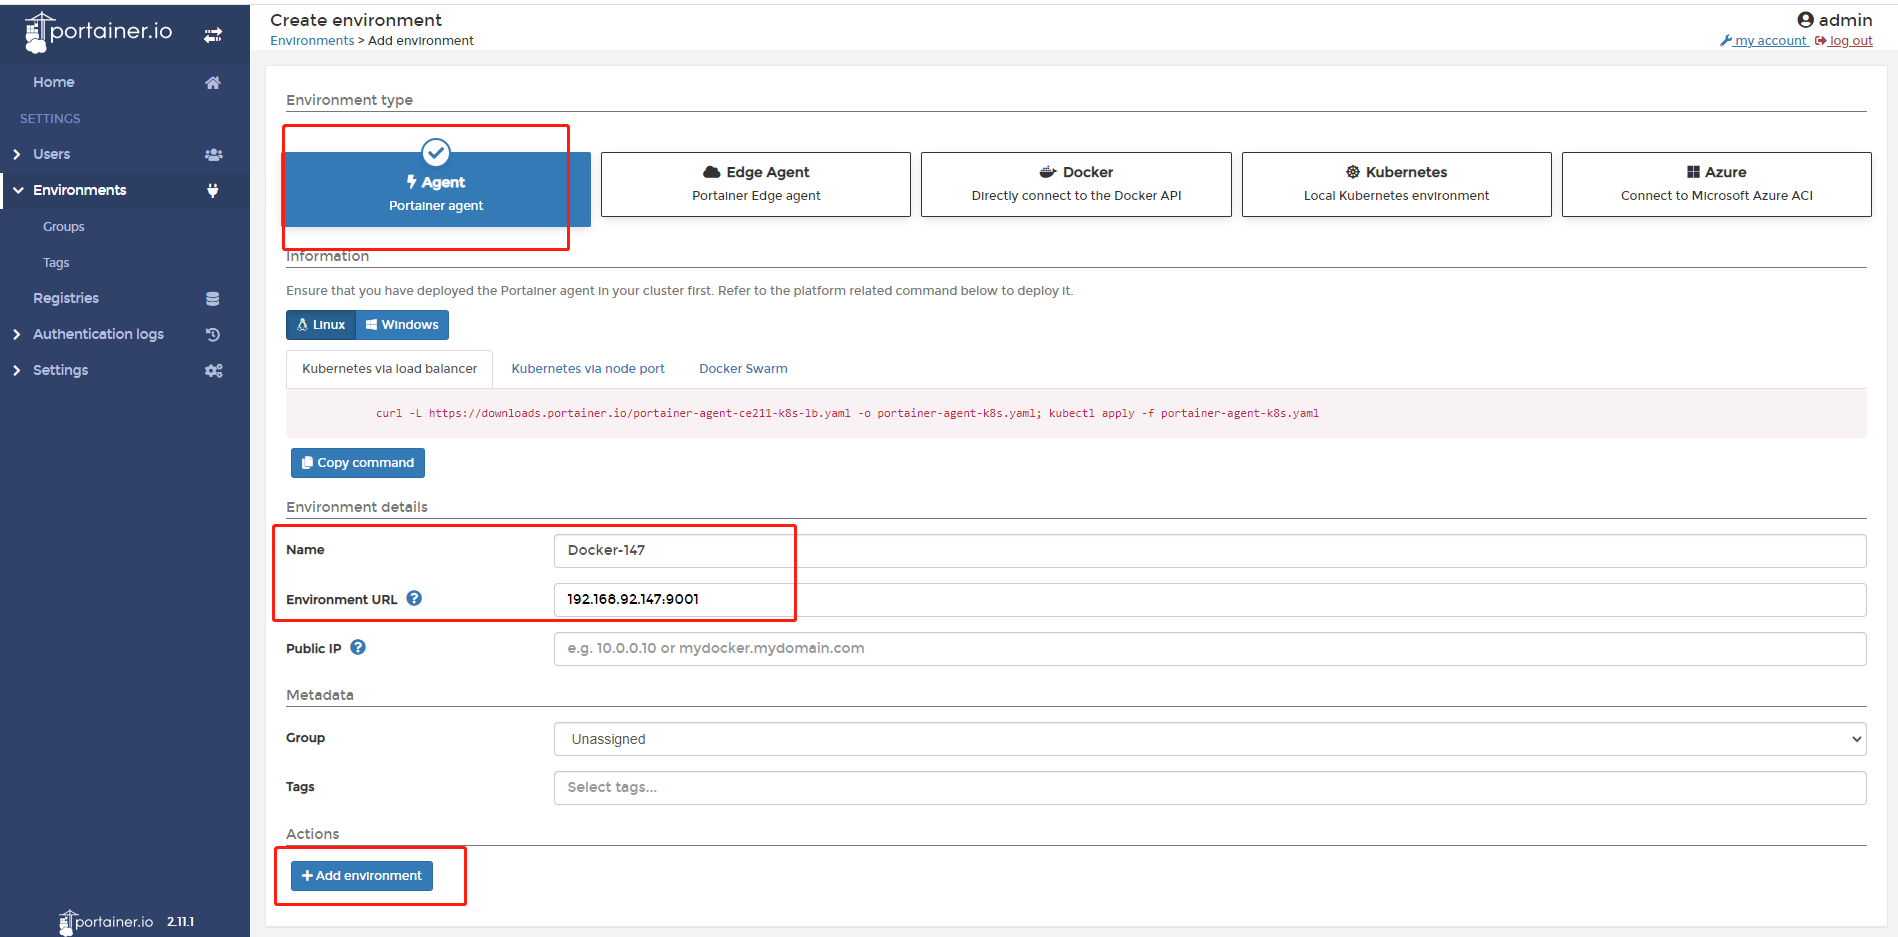The height and width of the screenshot is (937, 1898).
Task: Click the Users group icon
Action: (x=213, y=154)
